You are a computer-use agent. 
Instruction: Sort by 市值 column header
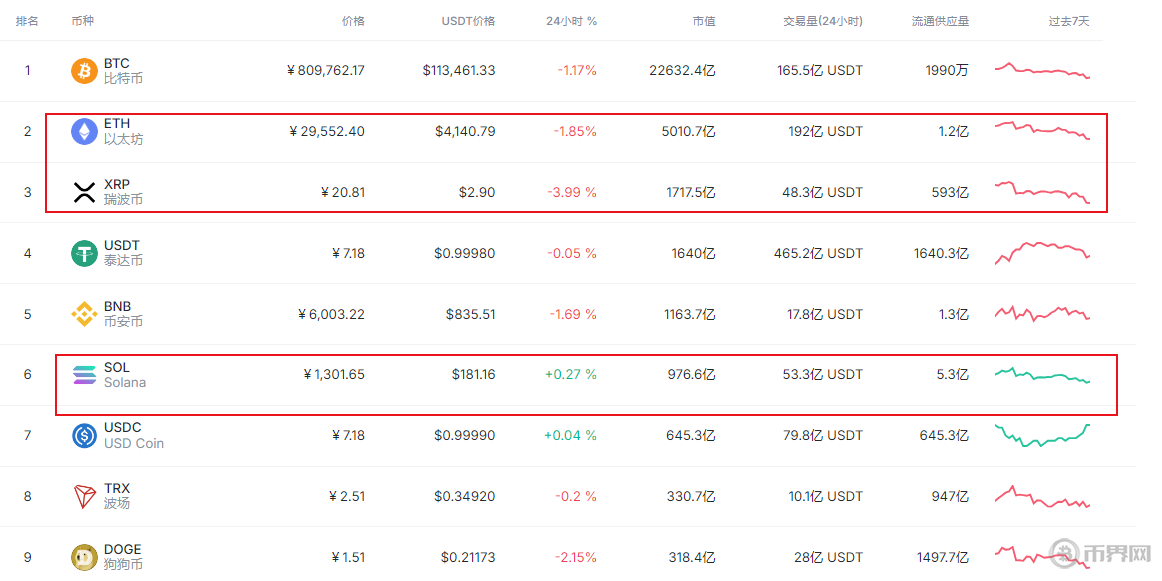point(703,21)
